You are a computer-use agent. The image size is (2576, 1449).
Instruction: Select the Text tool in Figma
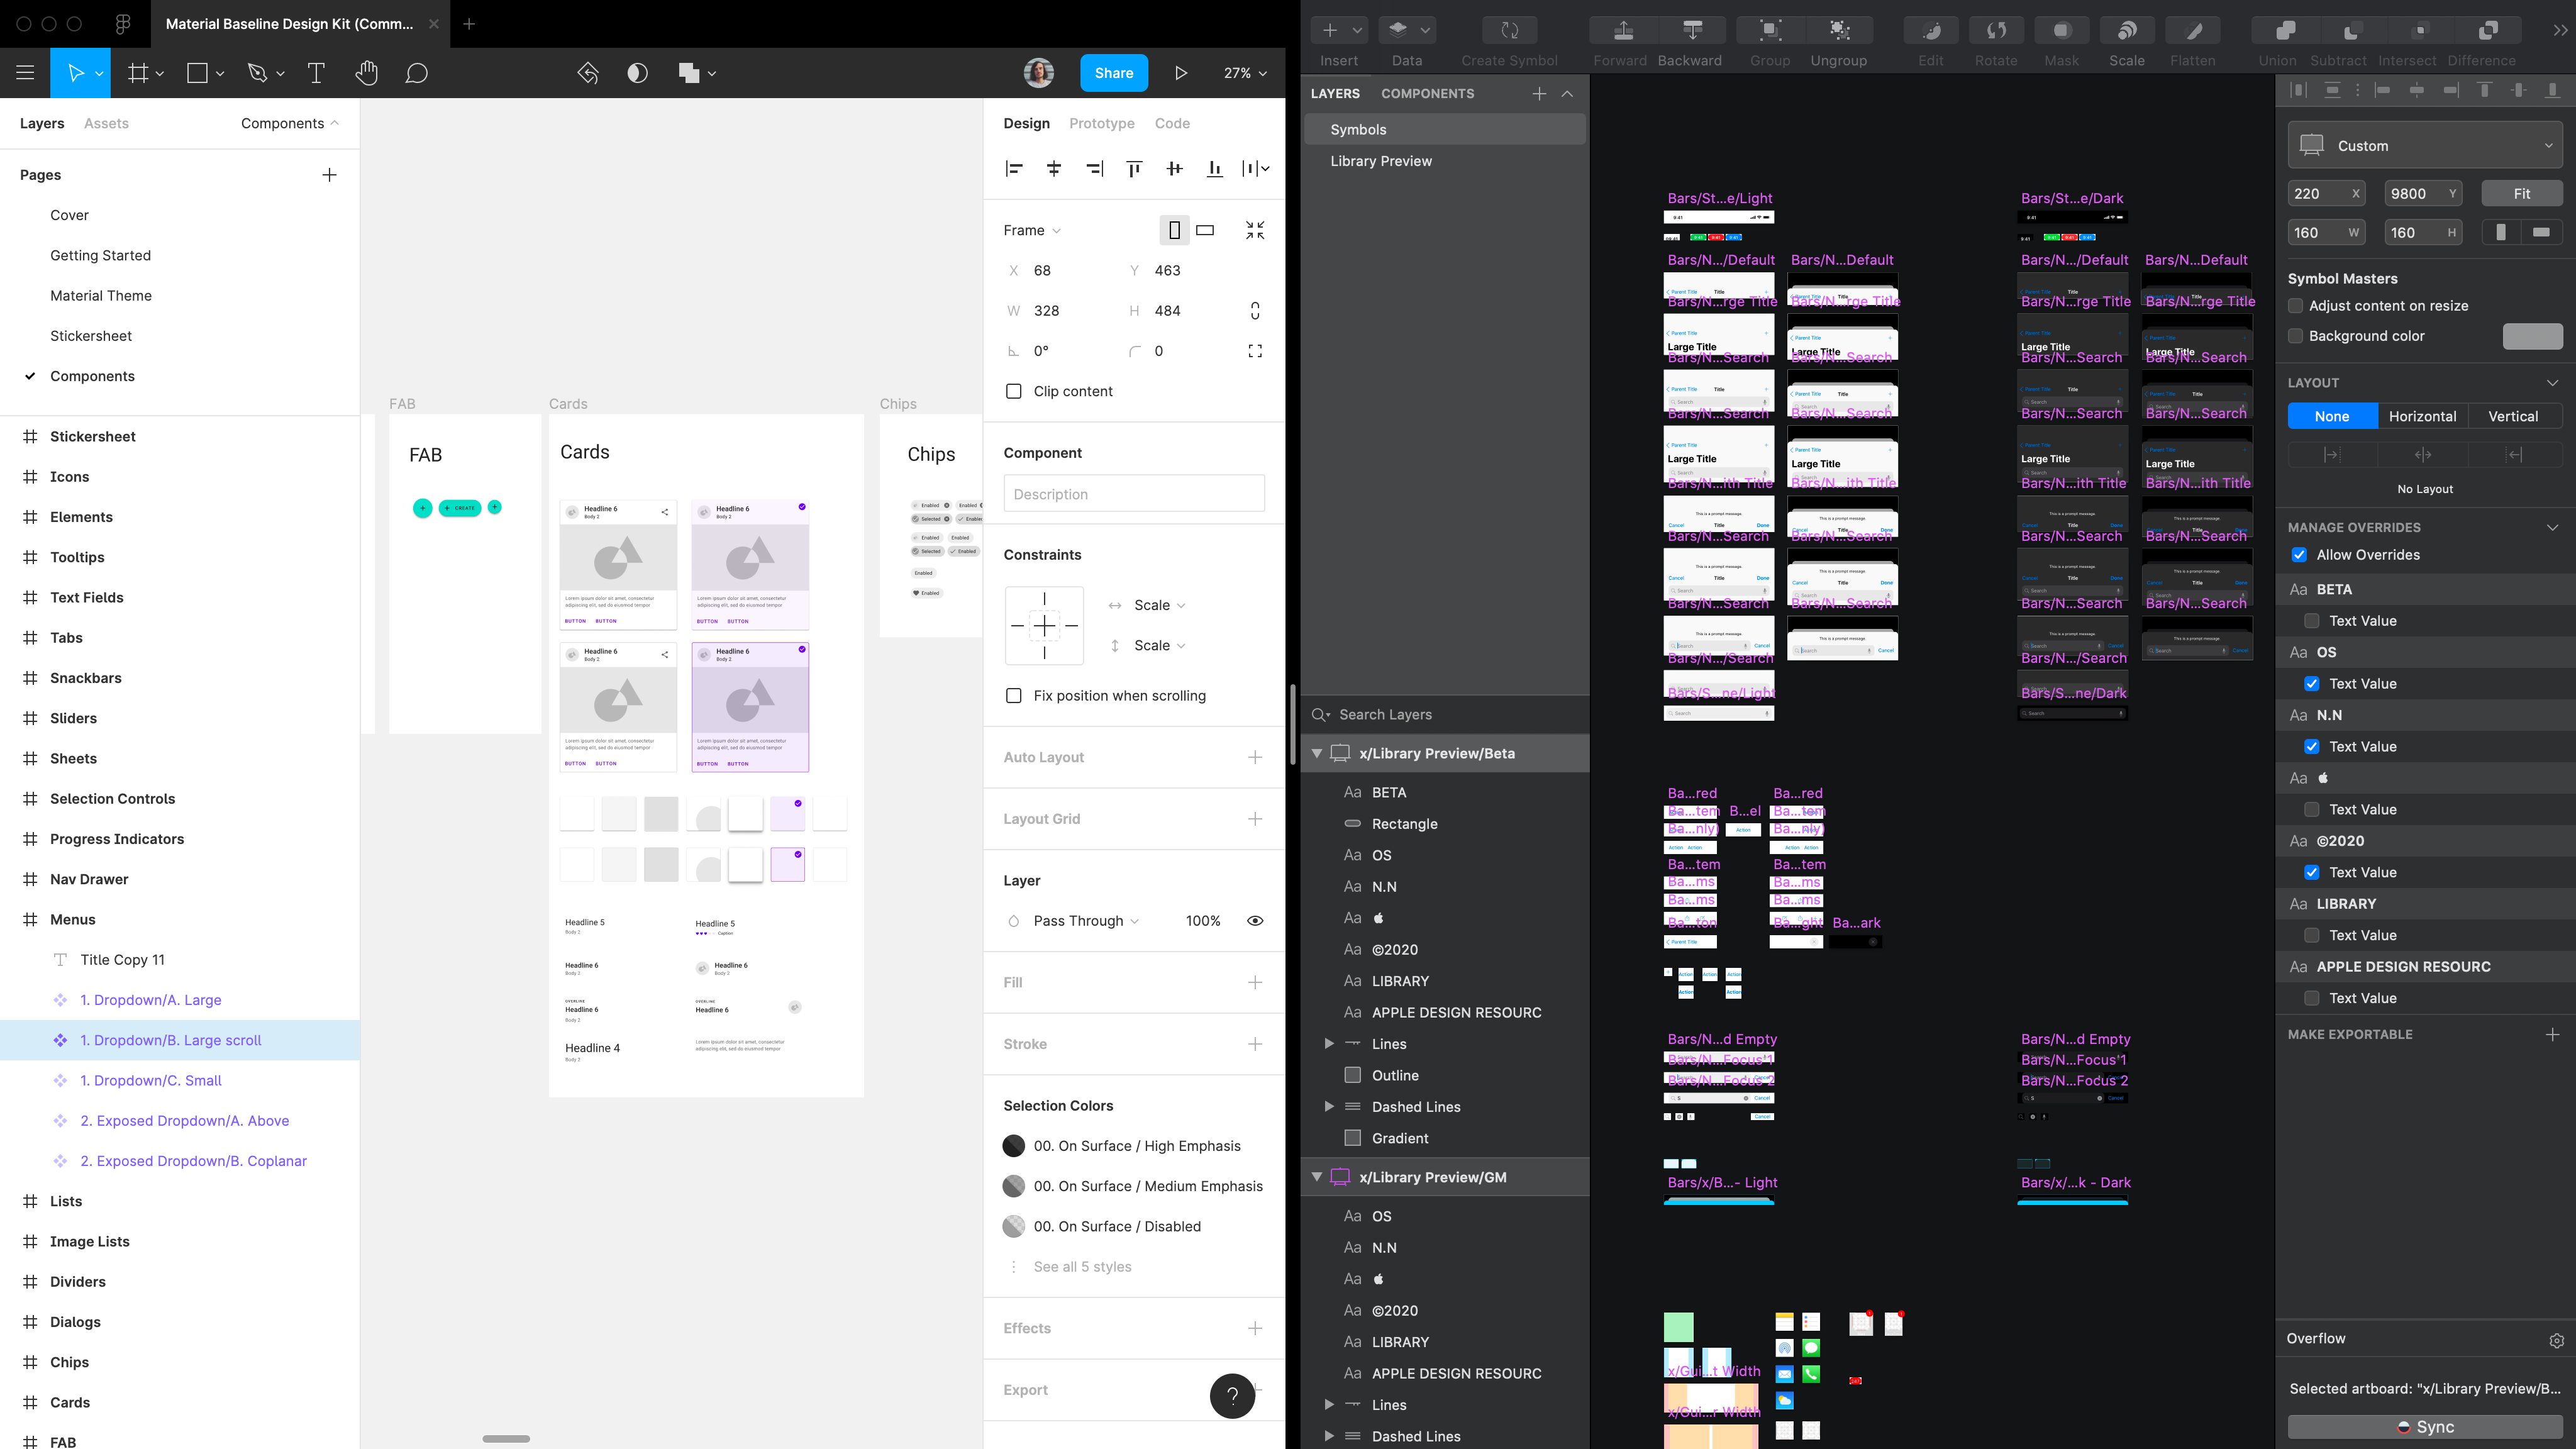pyautogui.click(x=316, y=73)
